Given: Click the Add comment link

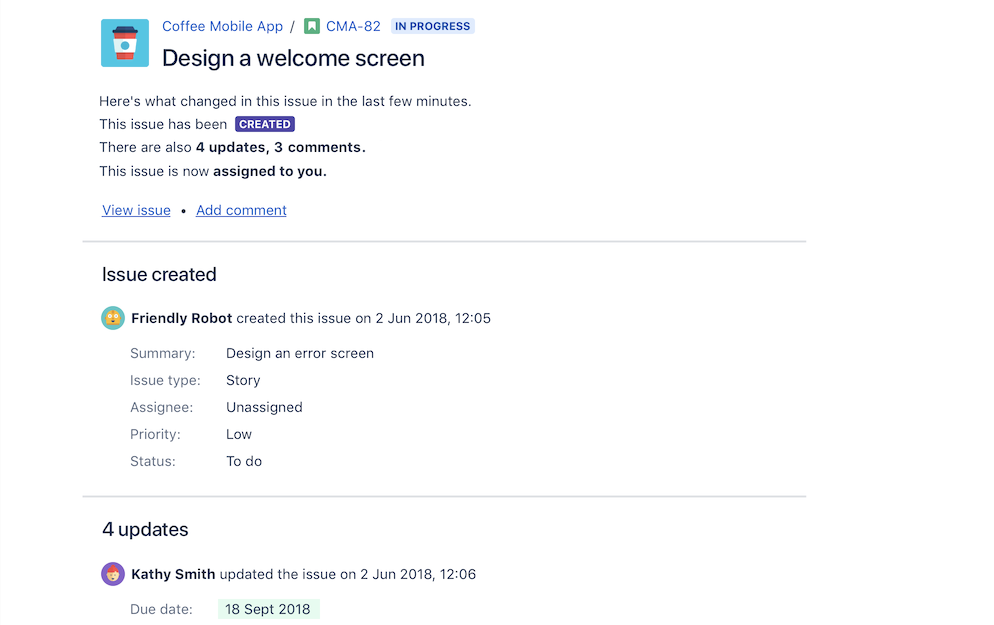Looking at the screenshot, I should click(241, 210).
